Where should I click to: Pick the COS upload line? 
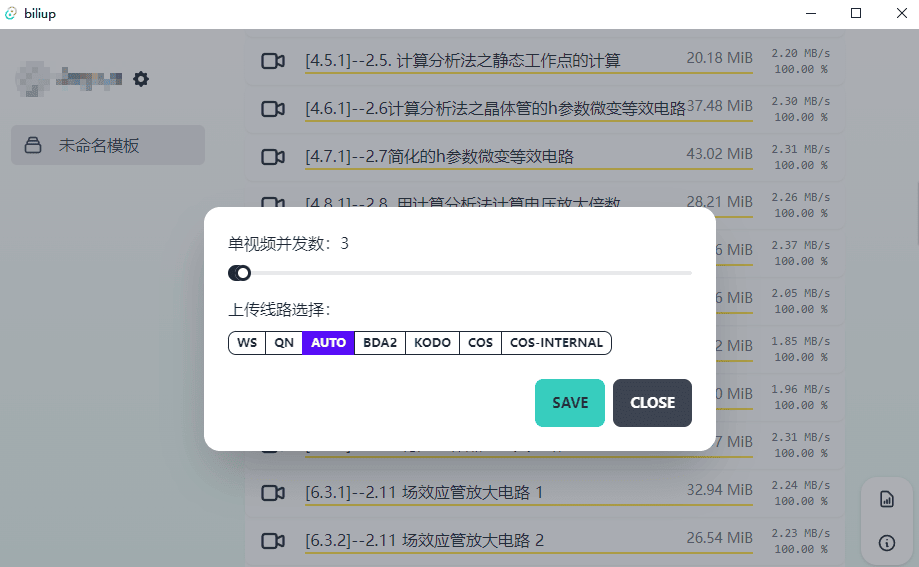point(481,343)
